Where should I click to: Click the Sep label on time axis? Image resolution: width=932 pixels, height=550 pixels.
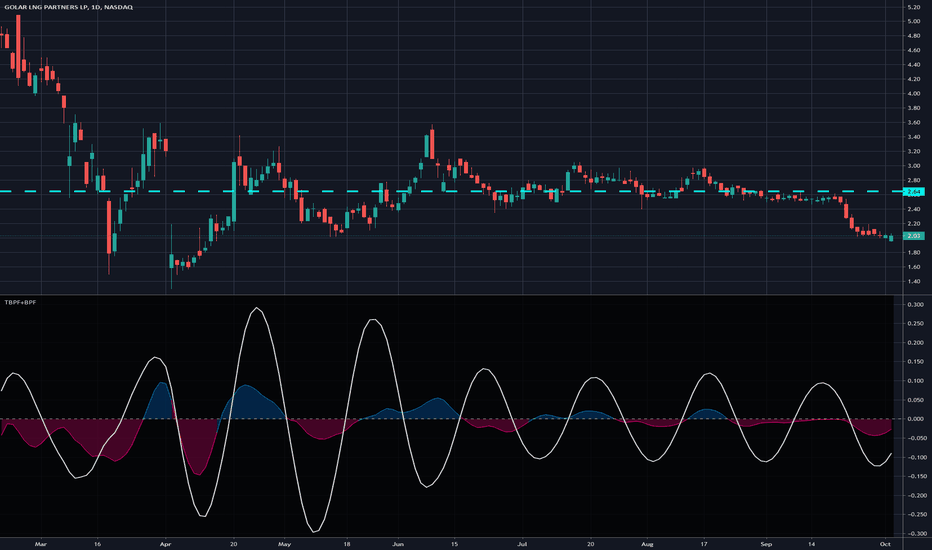click(x=766, y=544)
